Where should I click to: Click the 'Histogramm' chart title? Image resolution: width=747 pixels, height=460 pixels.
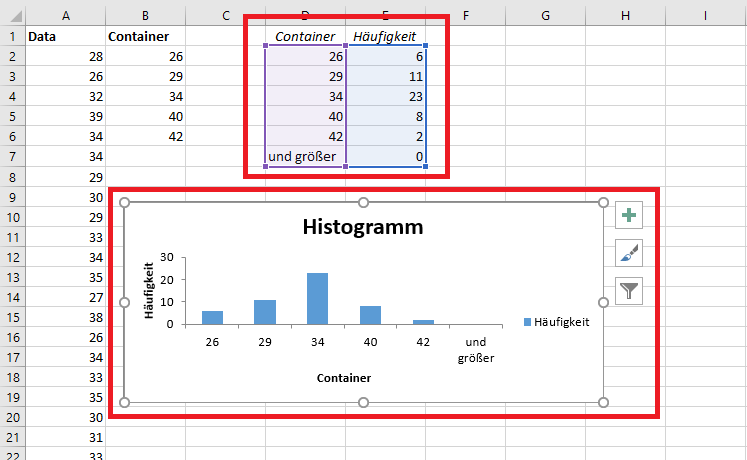(363, 227)
